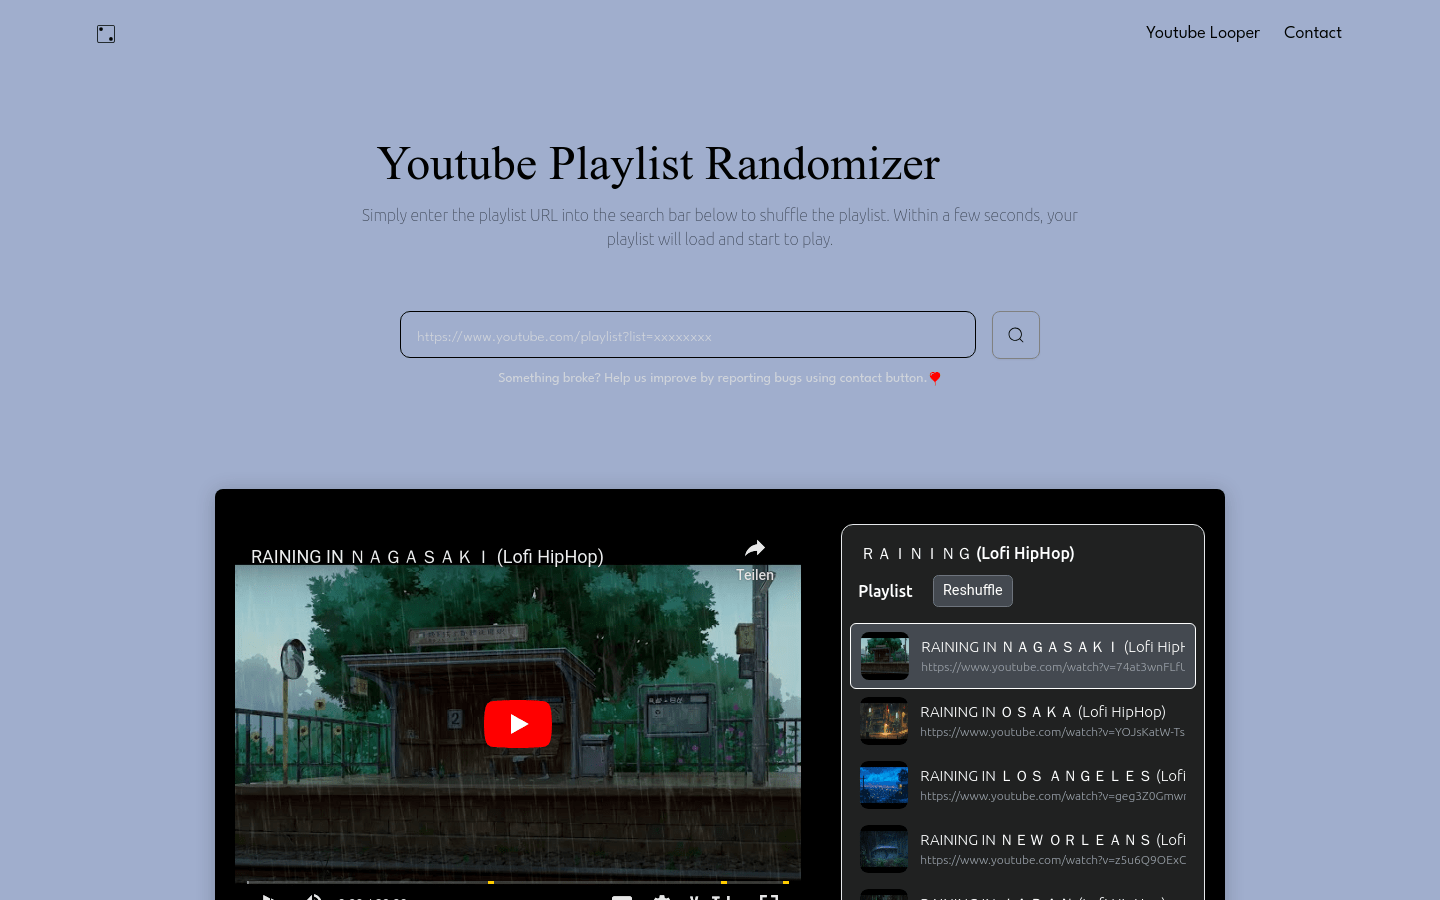
Task: Play the Nagasaki lofi video
Action: (518, 724)
